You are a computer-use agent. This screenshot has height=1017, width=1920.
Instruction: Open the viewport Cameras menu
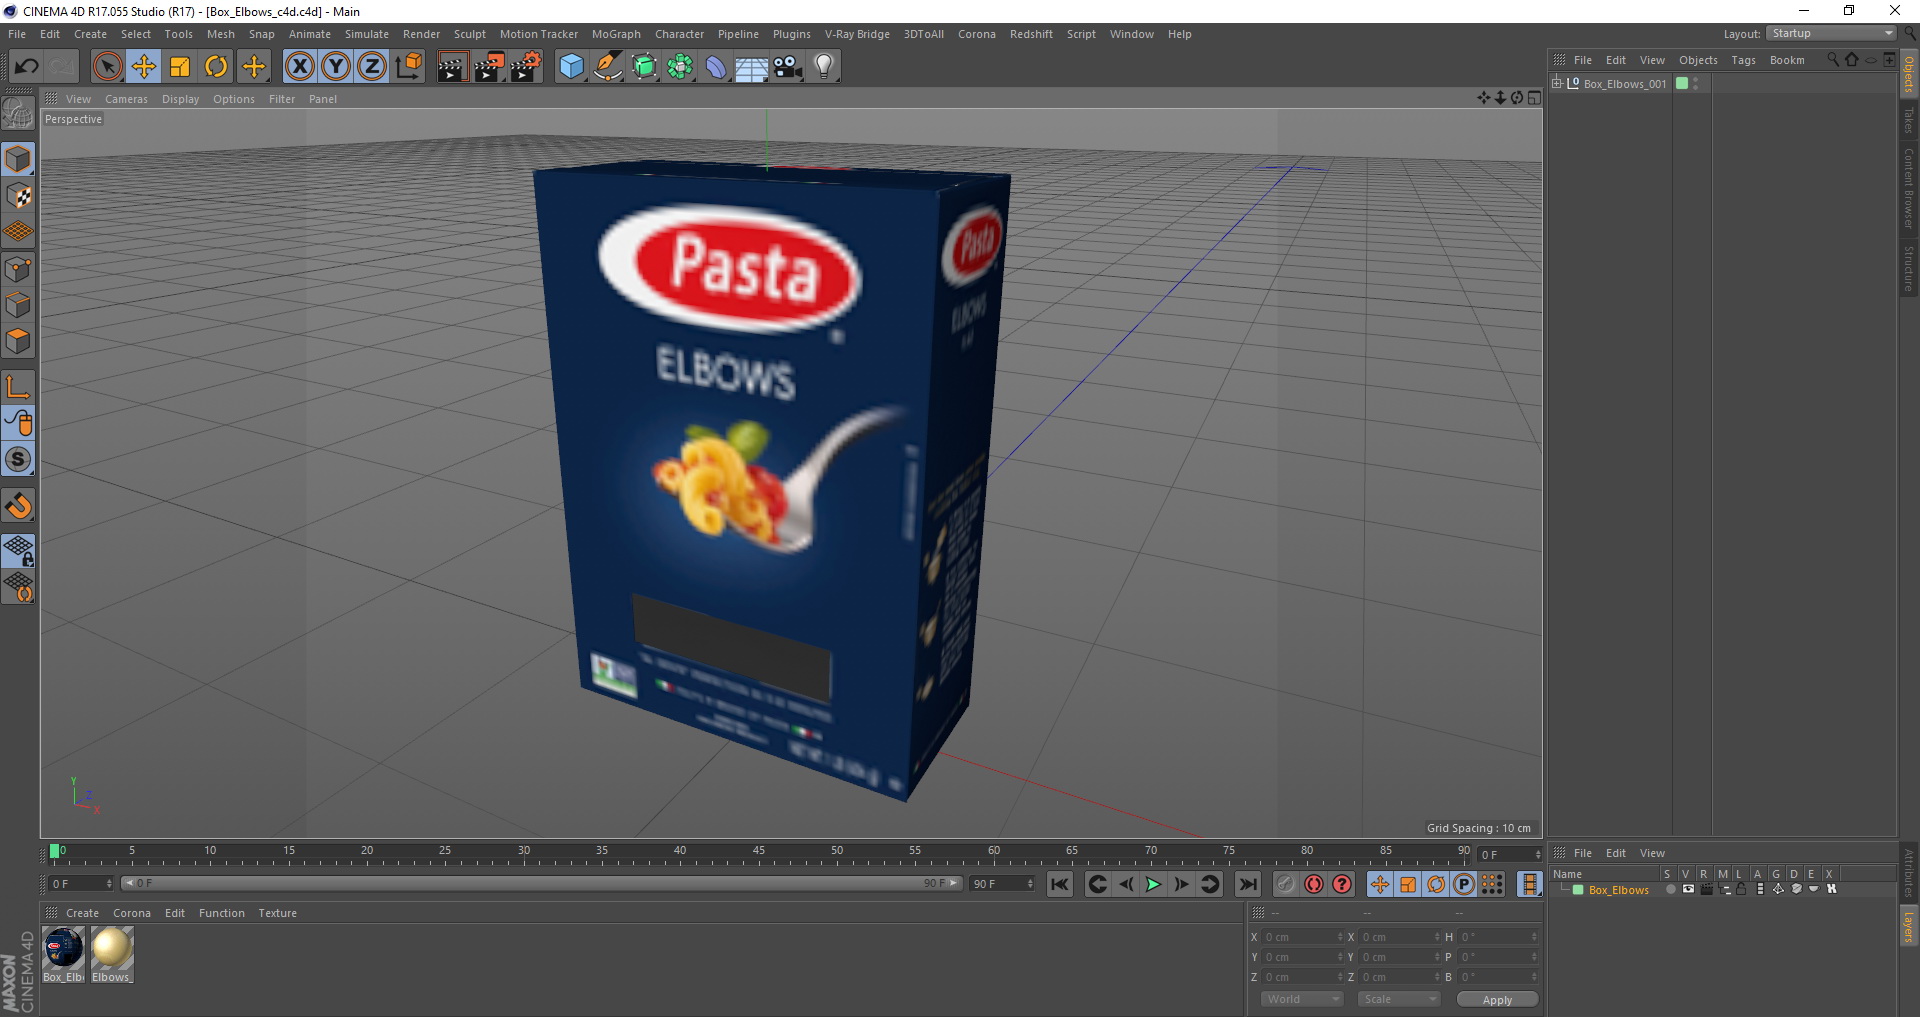click(126, 99)
